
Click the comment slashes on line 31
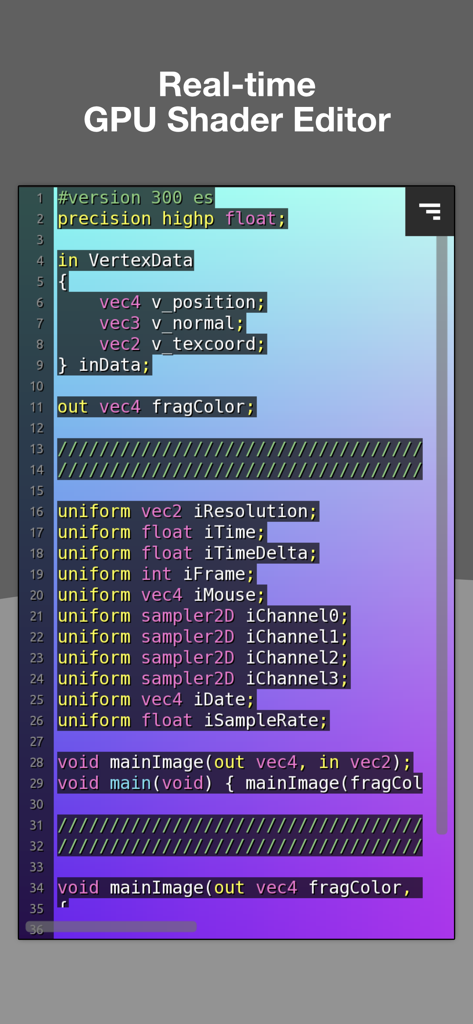(x=240, y=825)
